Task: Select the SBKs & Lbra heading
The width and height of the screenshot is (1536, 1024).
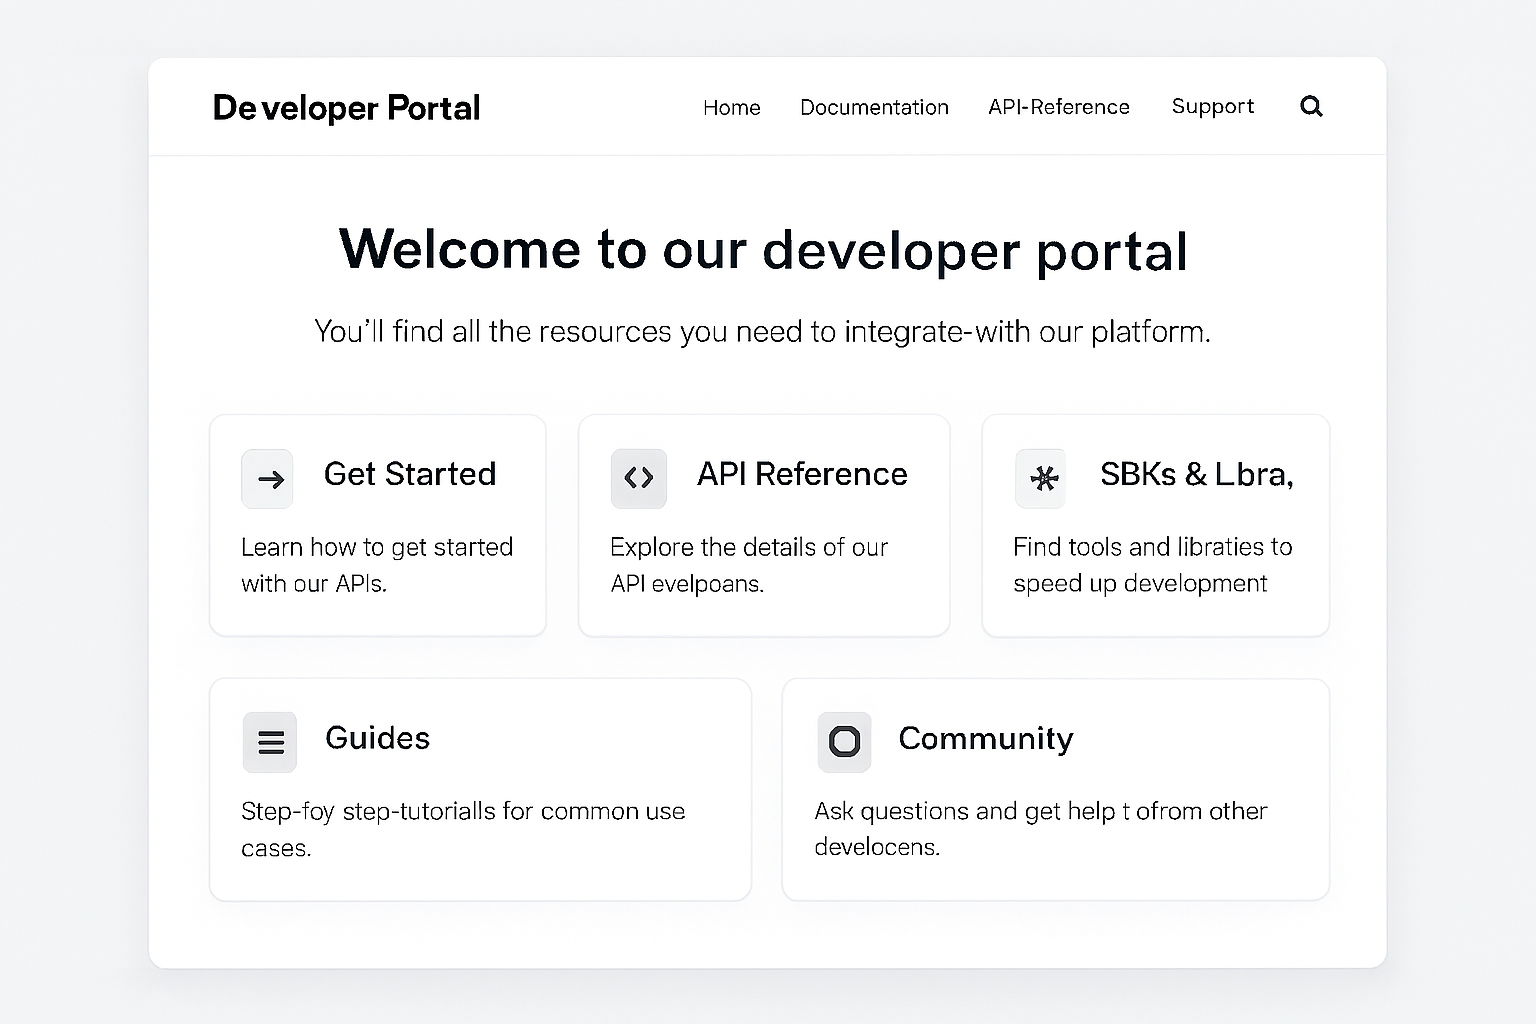Action: click(1196, 476)
